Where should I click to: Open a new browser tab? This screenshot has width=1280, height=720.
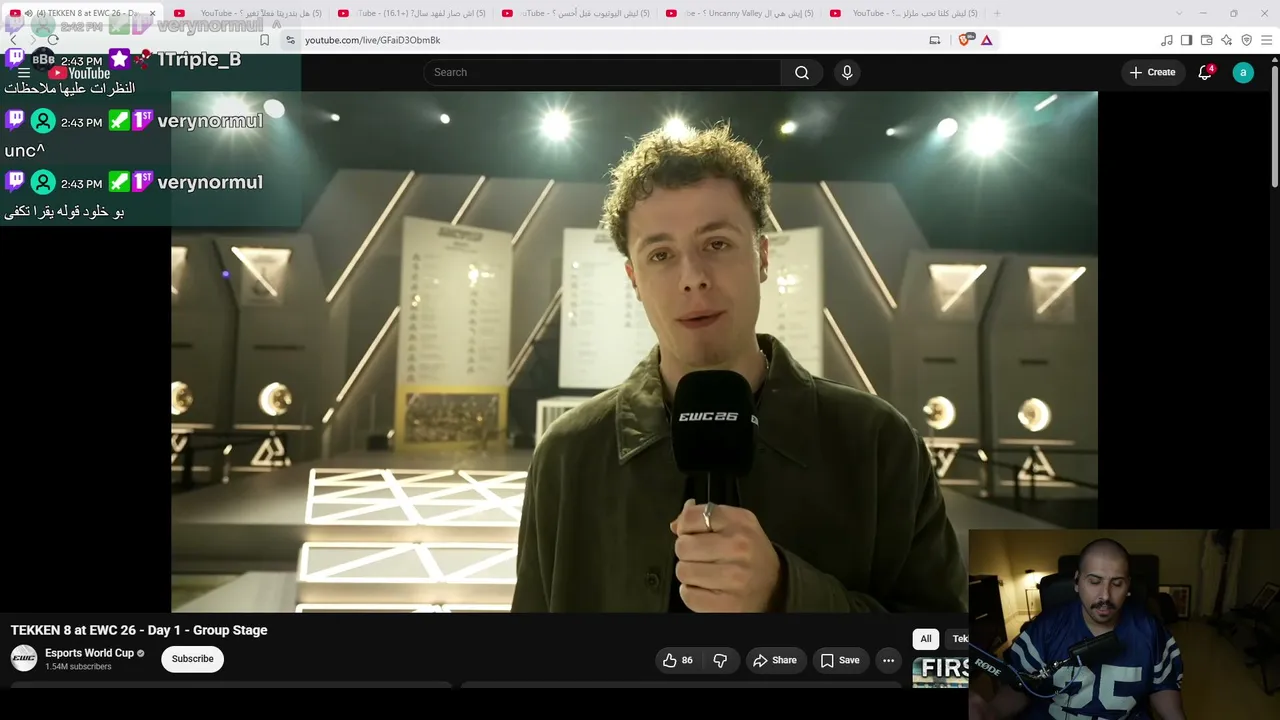pos(996,13)
